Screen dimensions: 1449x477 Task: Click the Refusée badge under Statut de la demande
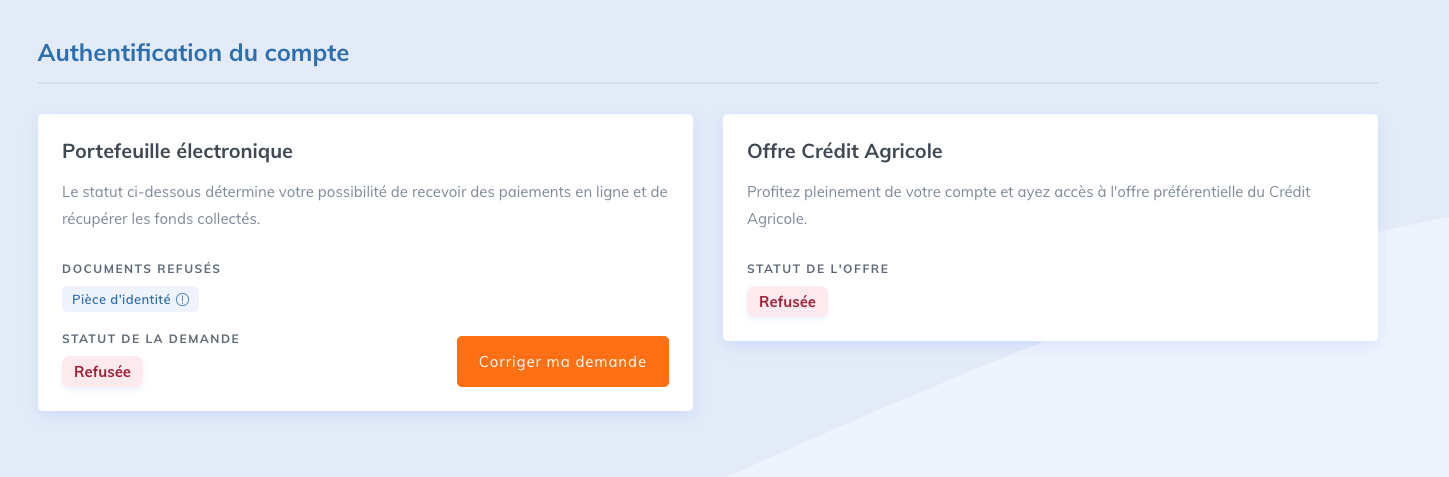click(102, 371)
